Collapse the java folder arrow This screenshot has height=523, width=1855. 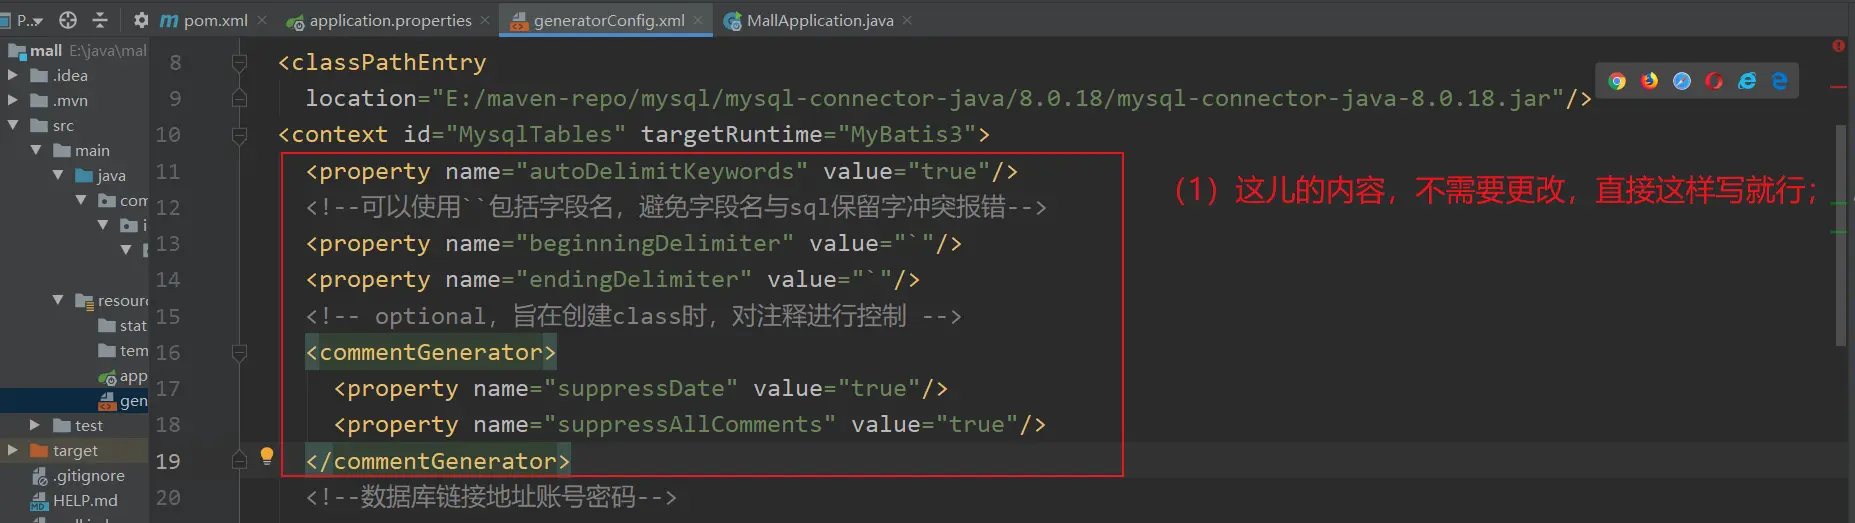pyautogui.click(x=58, y=175)
